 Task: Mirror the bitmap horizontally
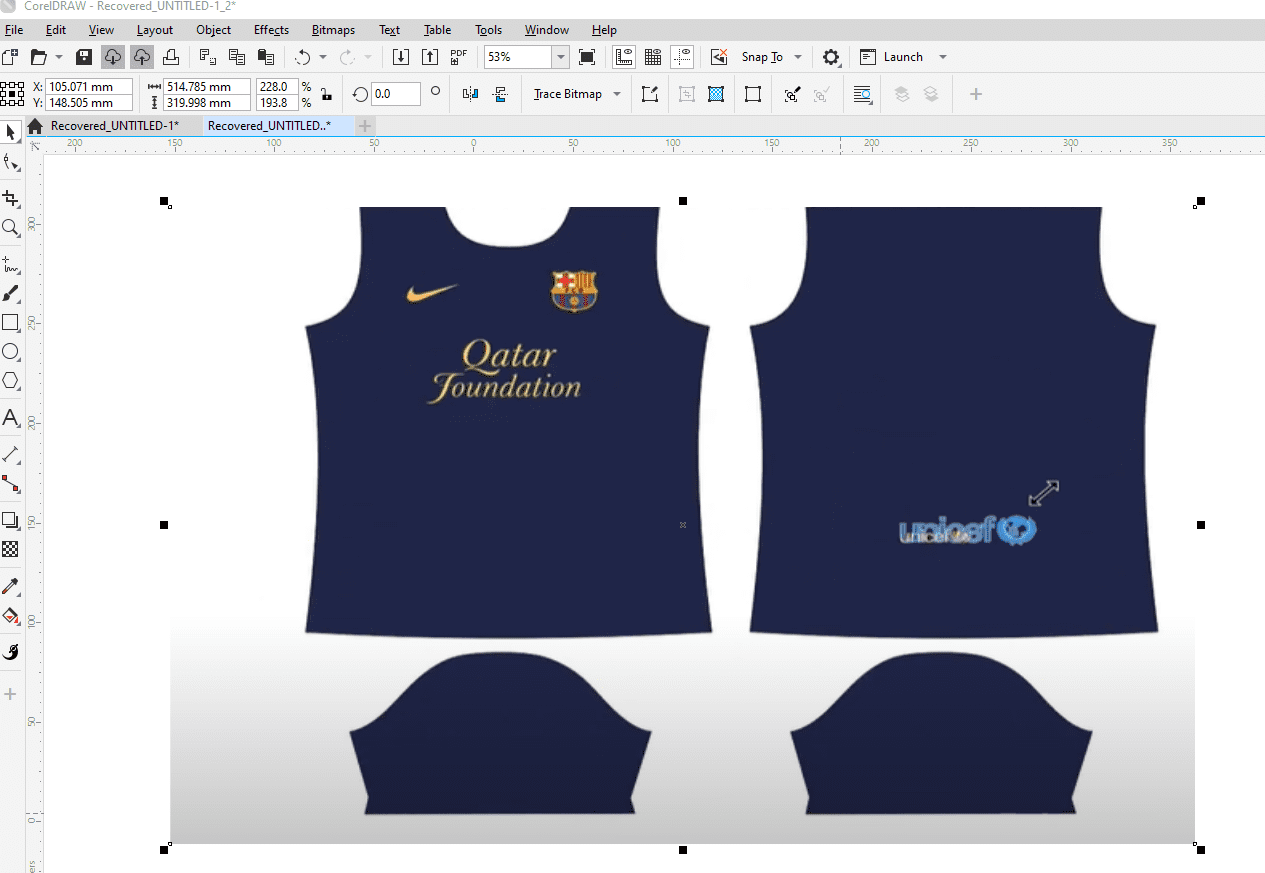click(x=471, y=94)
